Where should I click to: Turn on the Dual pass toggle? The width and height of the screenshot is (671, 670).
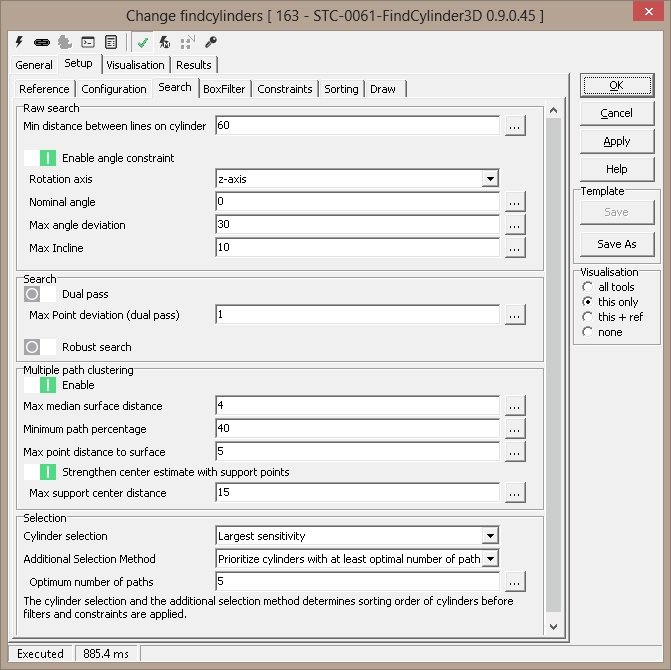(41, 295)
